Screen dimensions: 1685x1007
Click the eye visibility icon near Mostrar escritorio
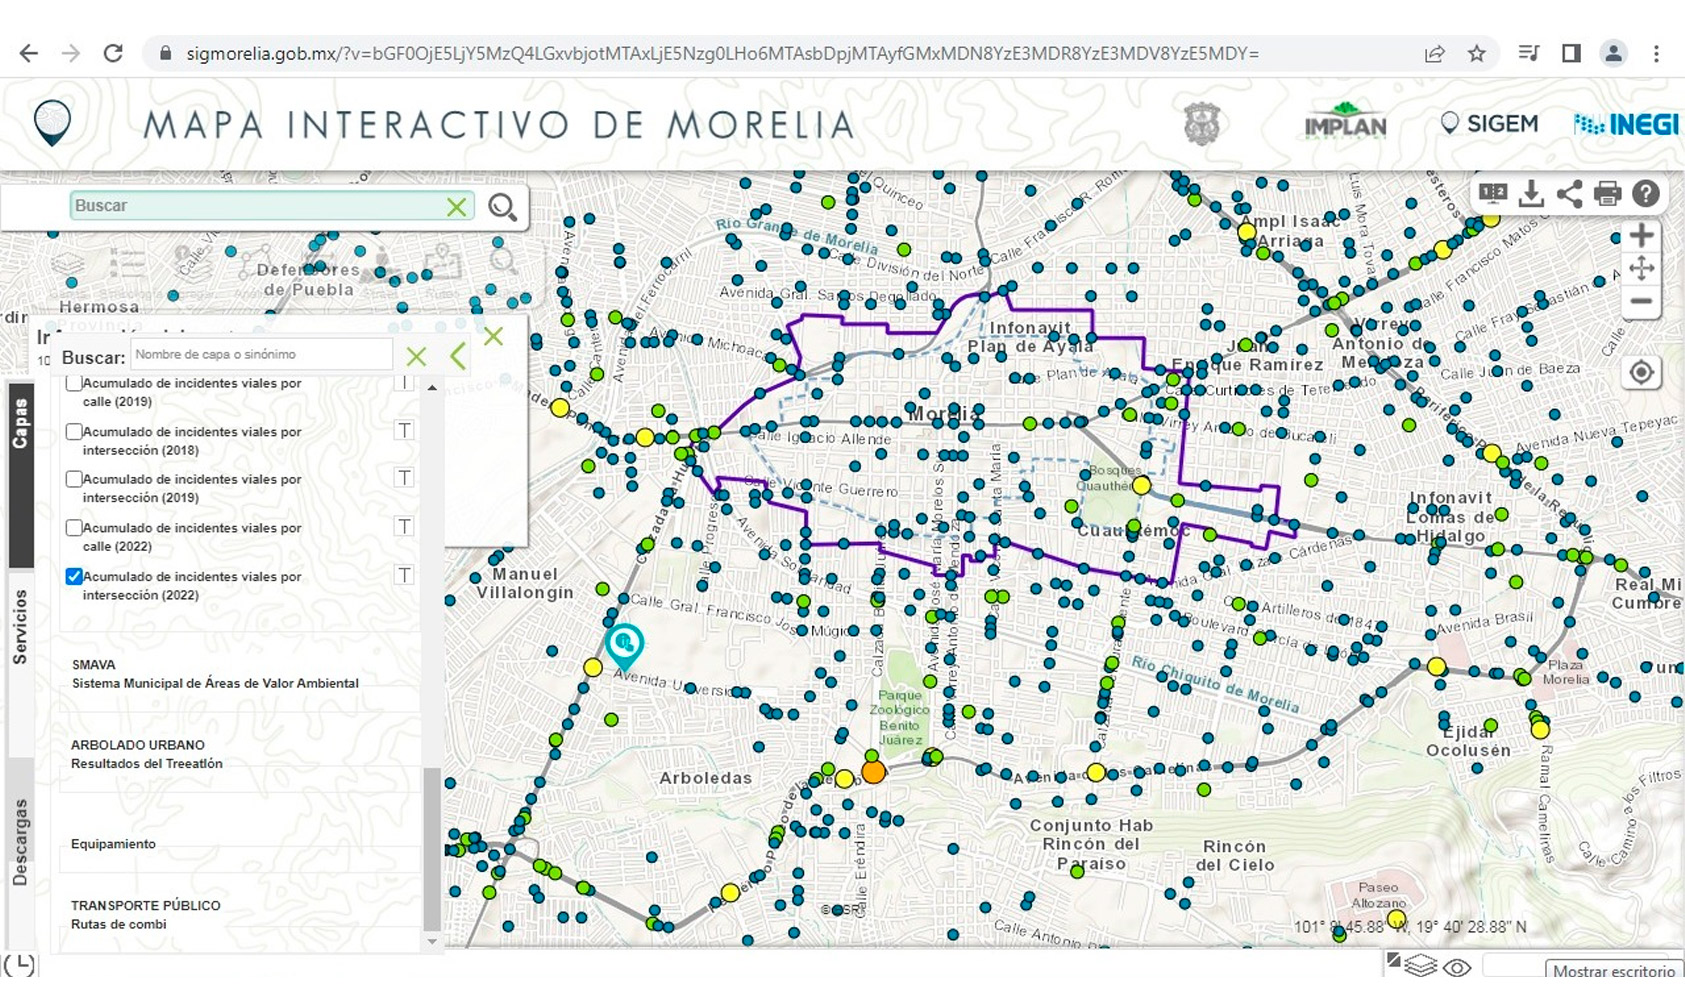coord(1458,968)
